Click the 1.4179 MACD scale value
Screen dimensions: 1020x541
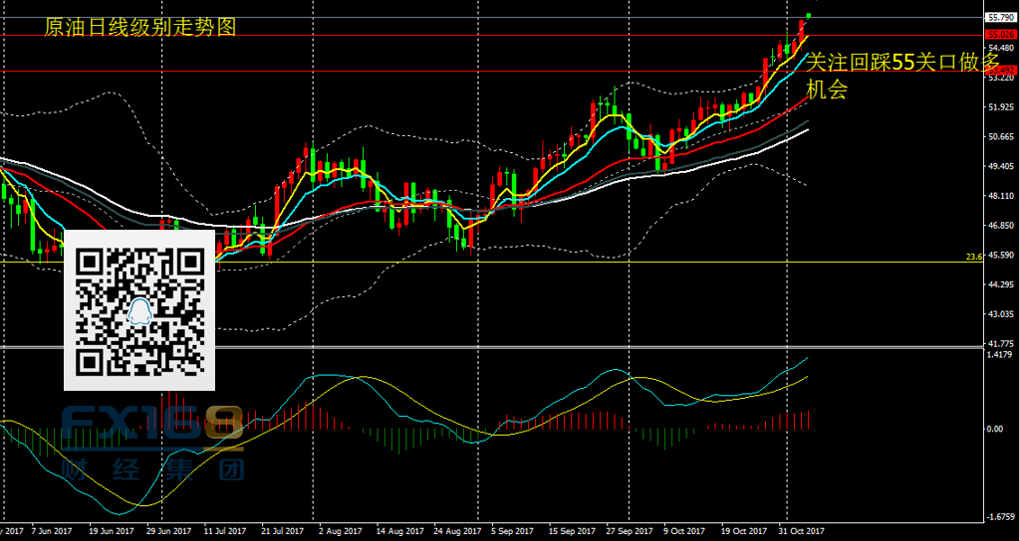1000,355
